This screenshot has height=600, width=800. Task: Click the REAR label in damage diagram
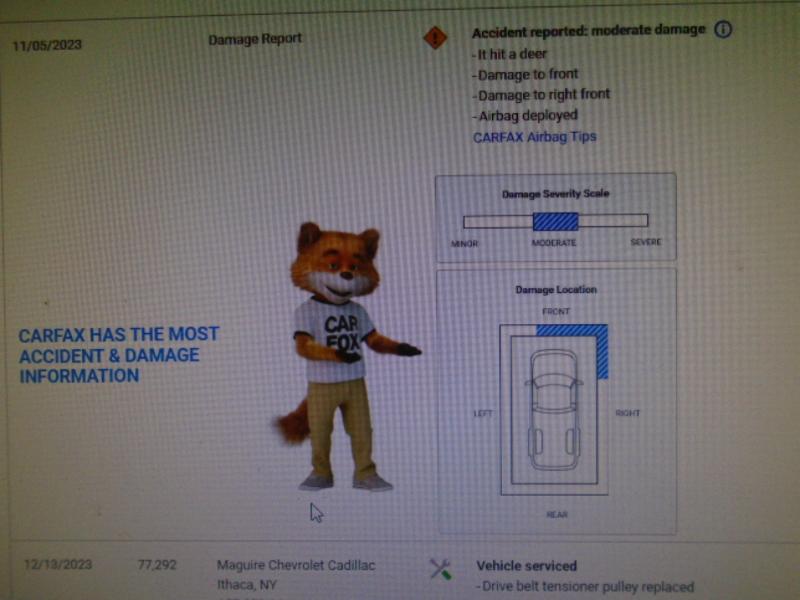point(557,514)
